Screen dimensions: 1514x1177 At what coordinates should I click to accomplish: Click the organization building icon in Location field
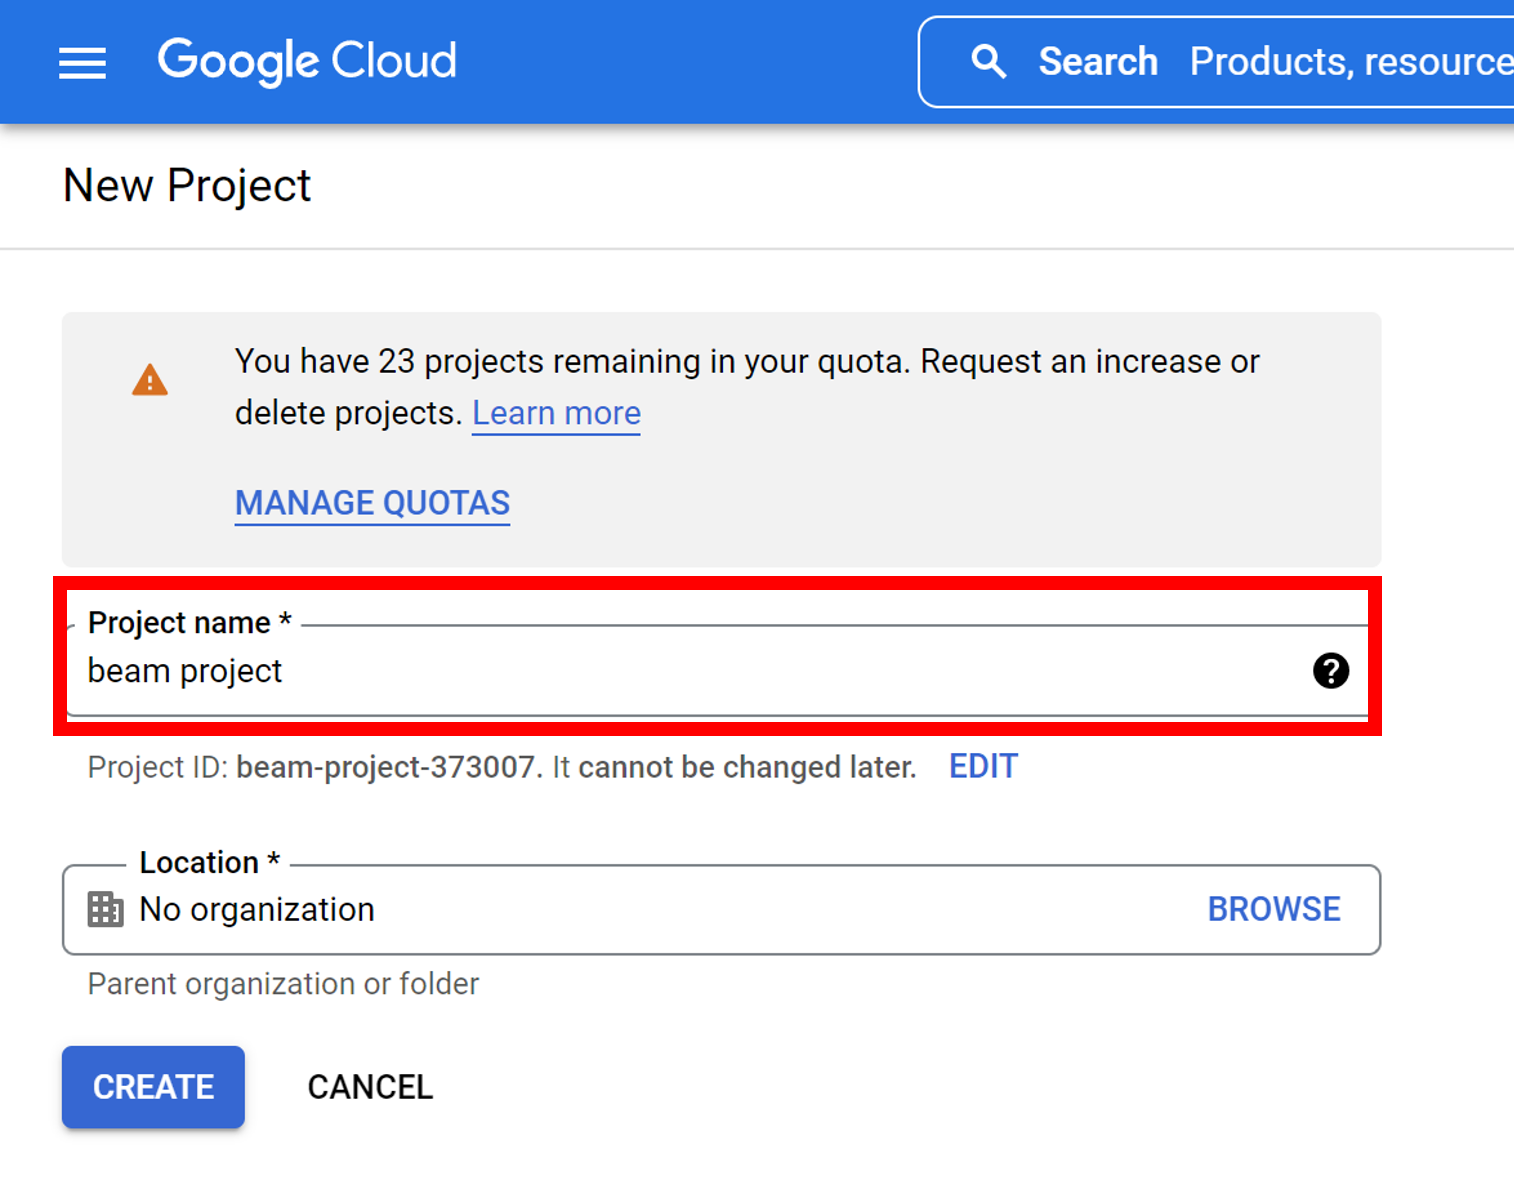(x=104, y=910)
